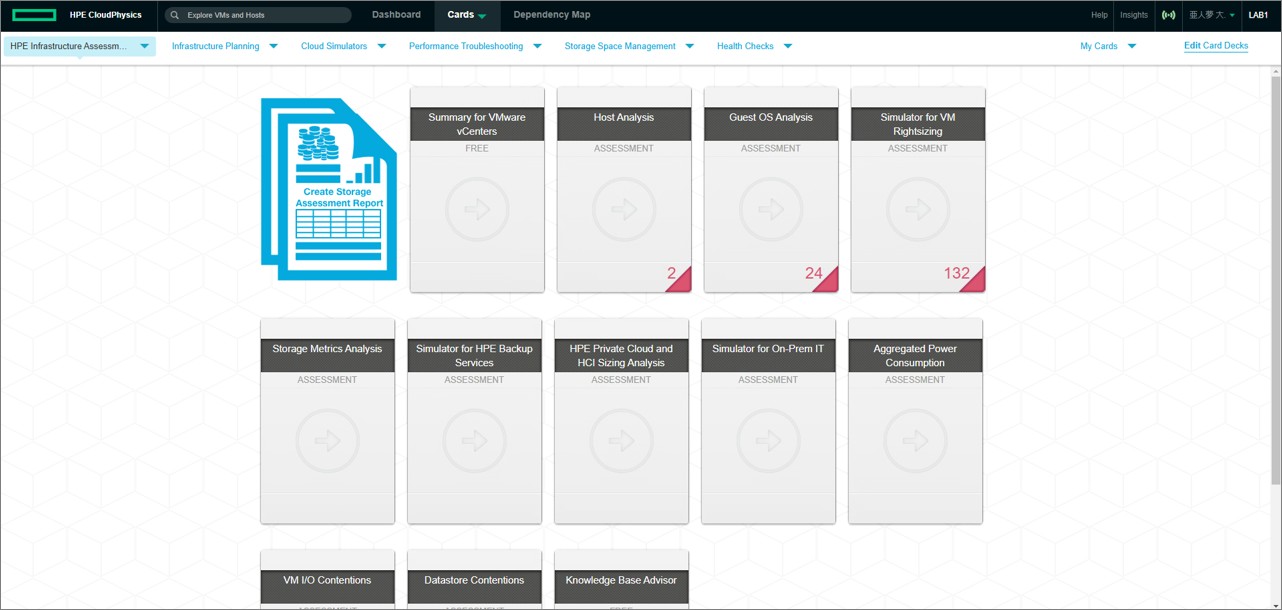The image size is (1282, 610).
Task: Expand the Storage Space Management dropdown
Action: point(689,46)
